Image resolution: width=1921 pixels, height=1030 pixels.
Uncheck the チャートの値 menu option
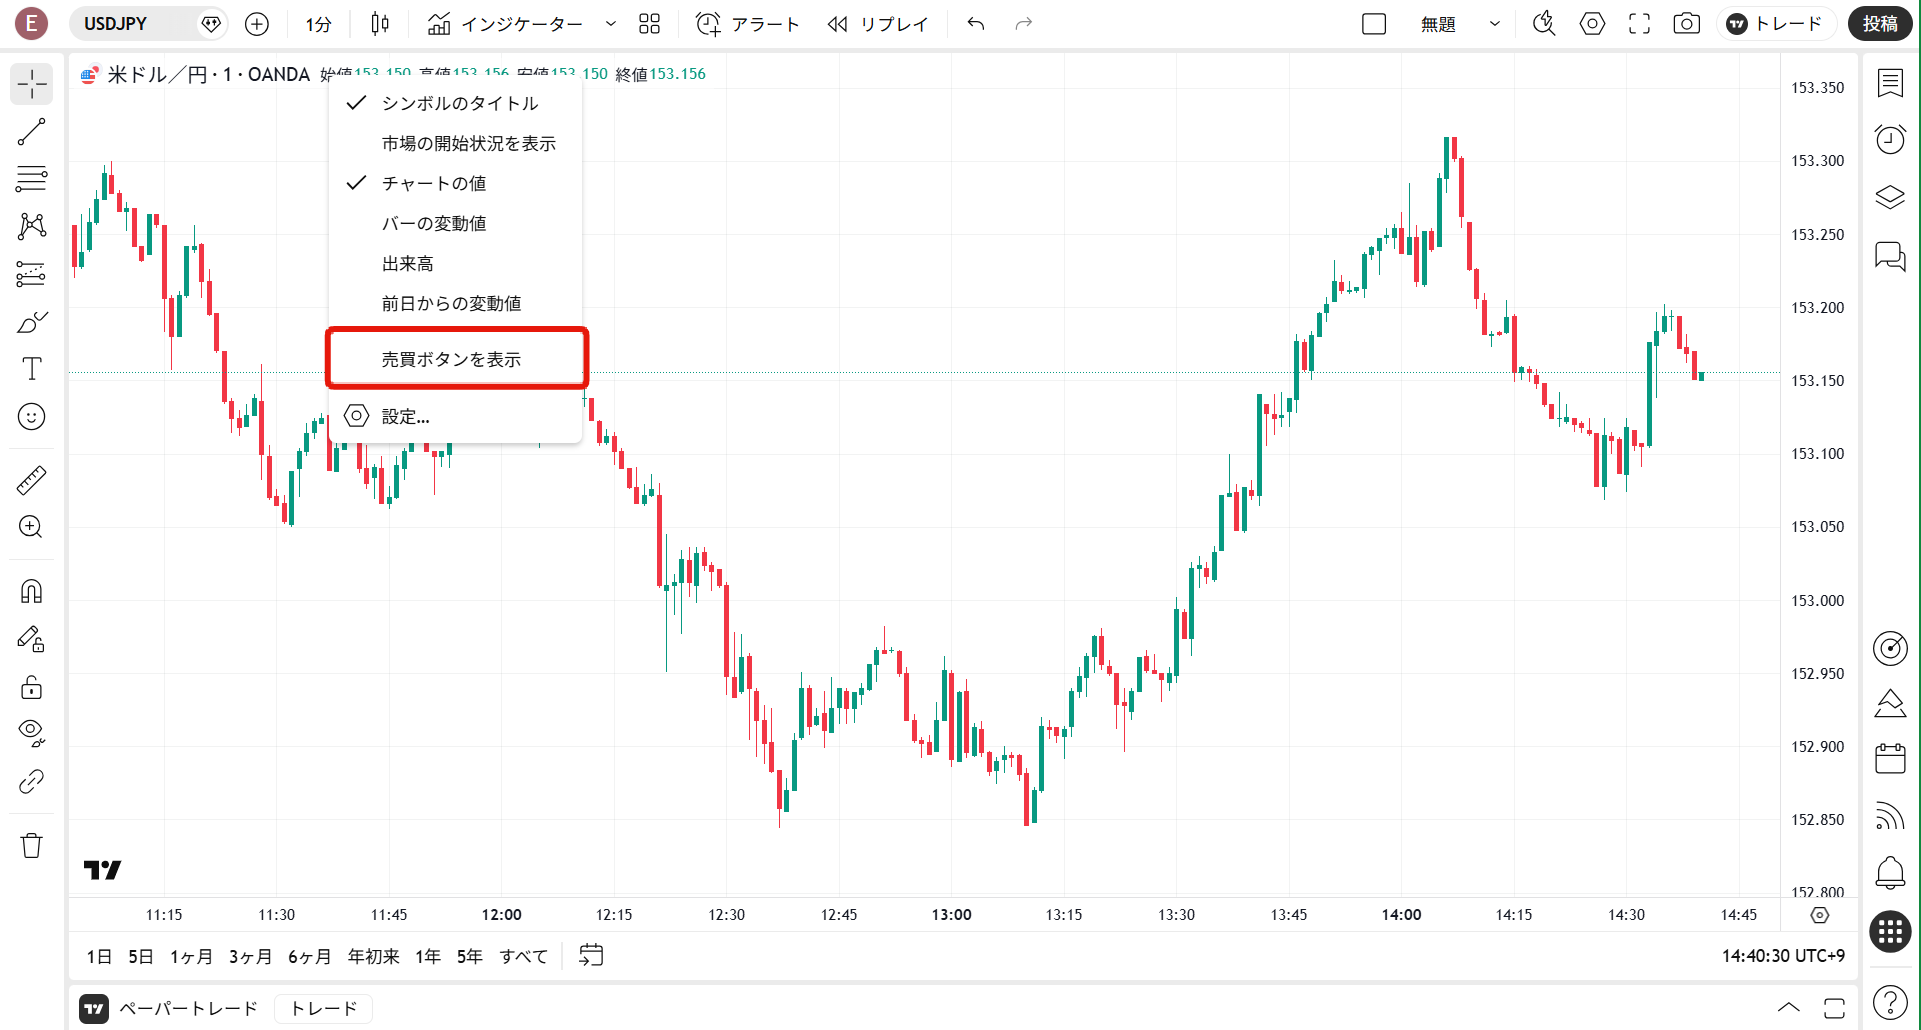pyautogui.click(x=436, y=183)
